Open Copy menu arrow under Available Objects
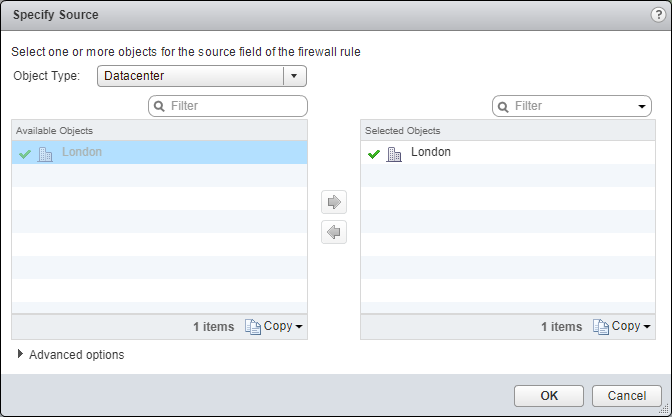The width and height of the screenshot is (672, 417). pyautogui.click(x=299, y=327)
